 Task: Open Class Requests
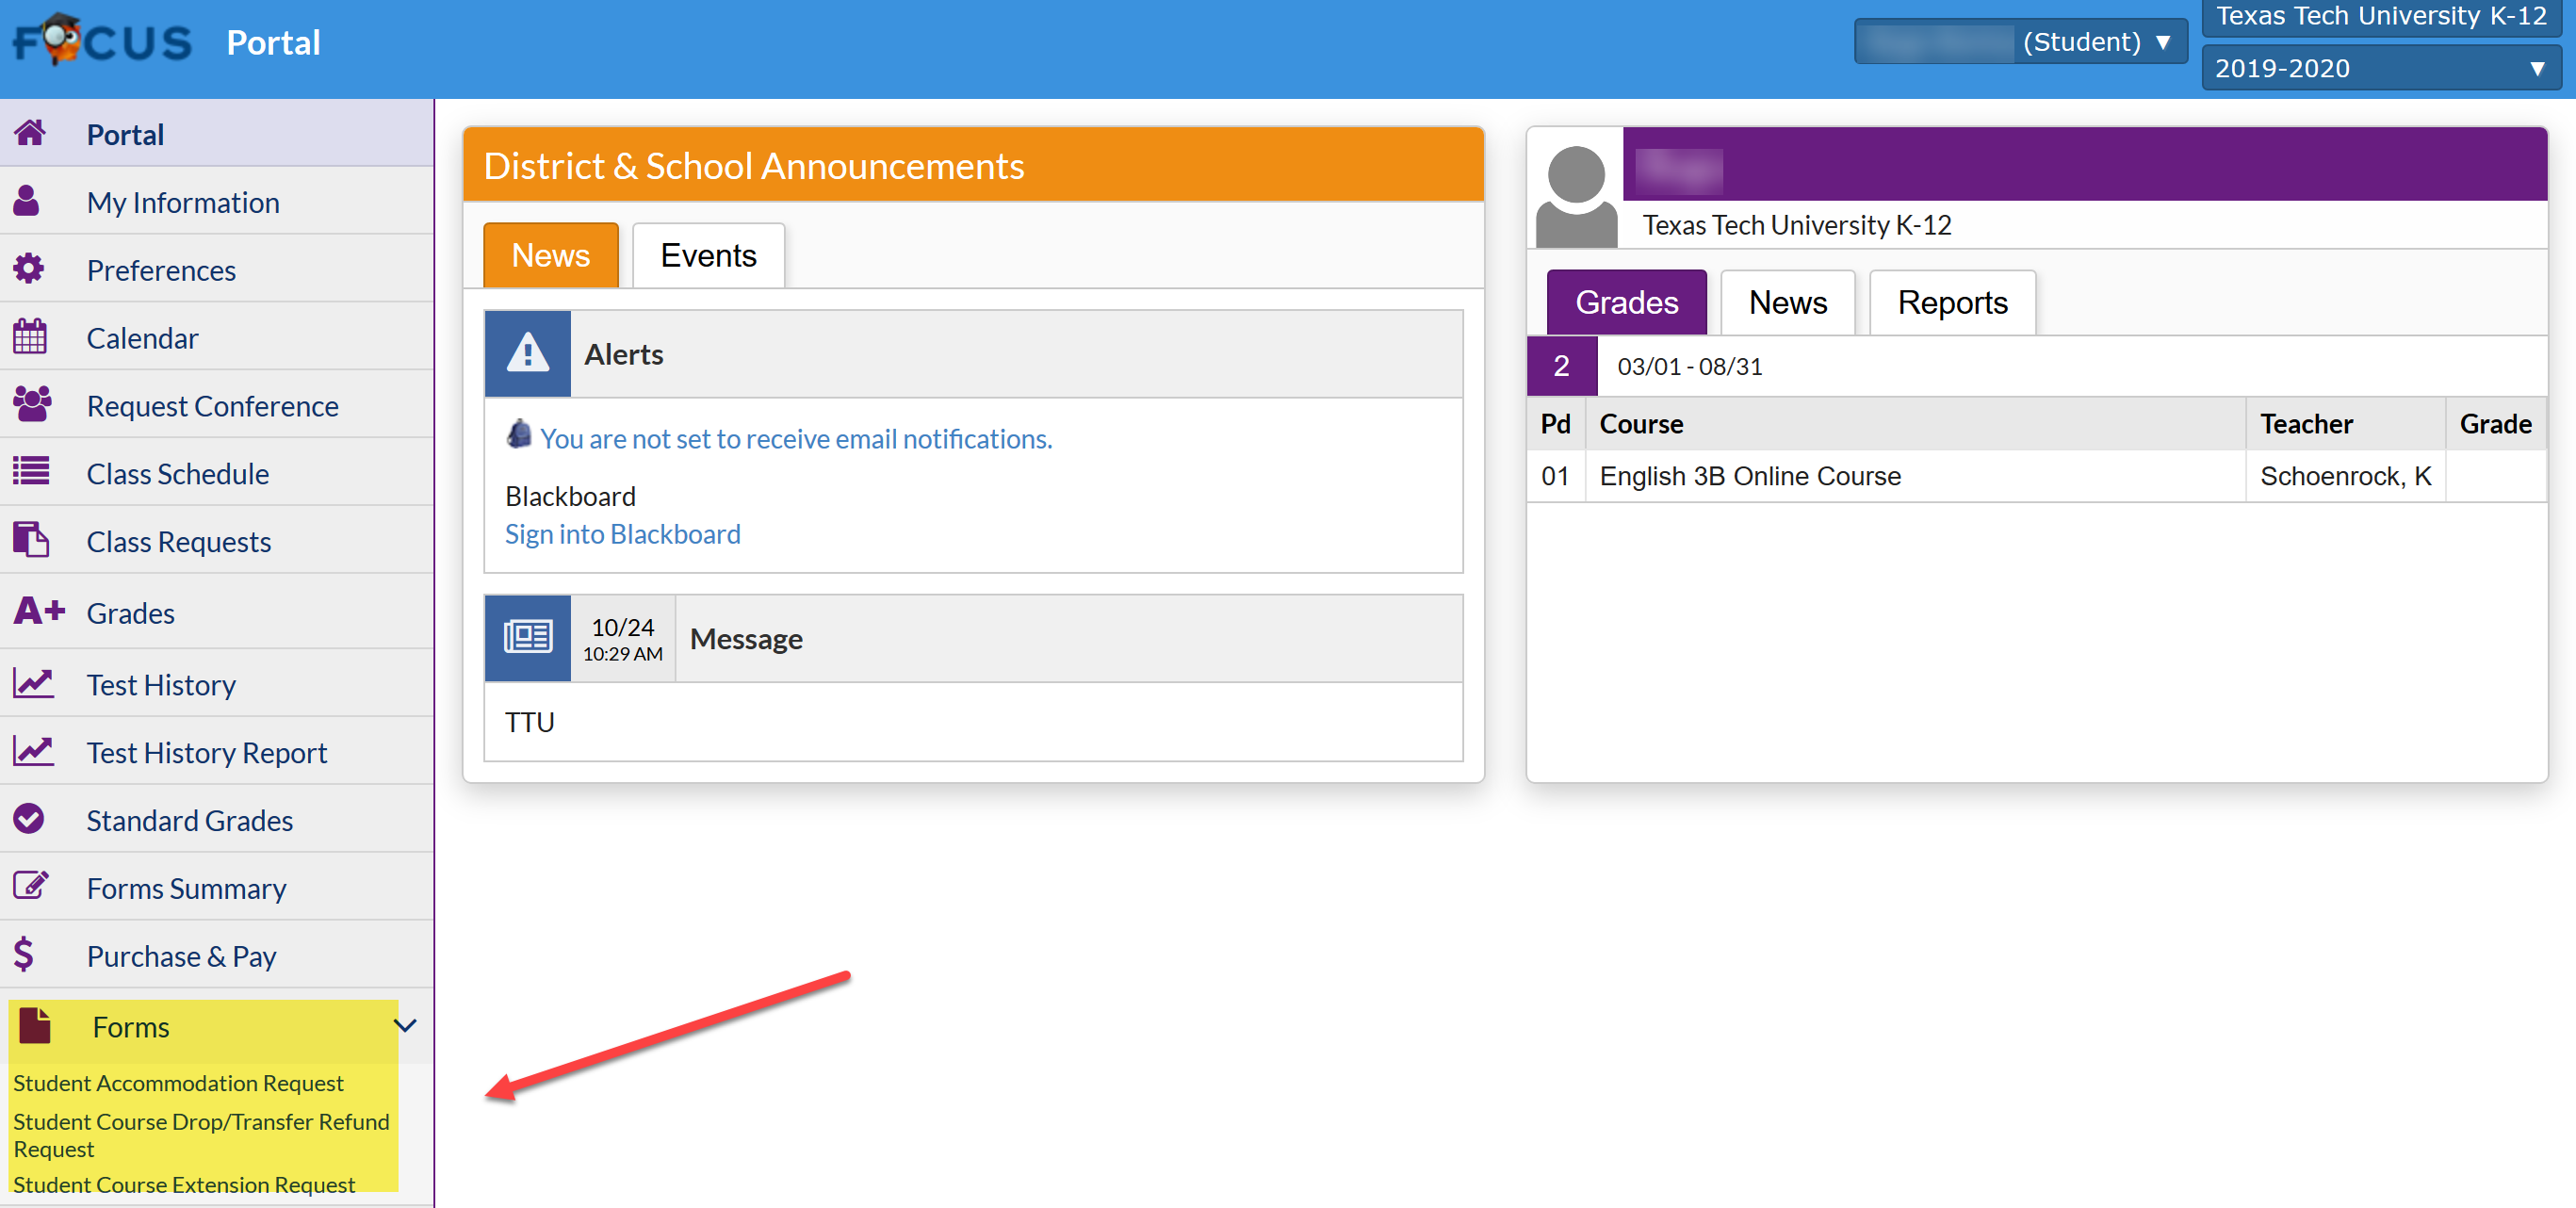click(217, 540)
